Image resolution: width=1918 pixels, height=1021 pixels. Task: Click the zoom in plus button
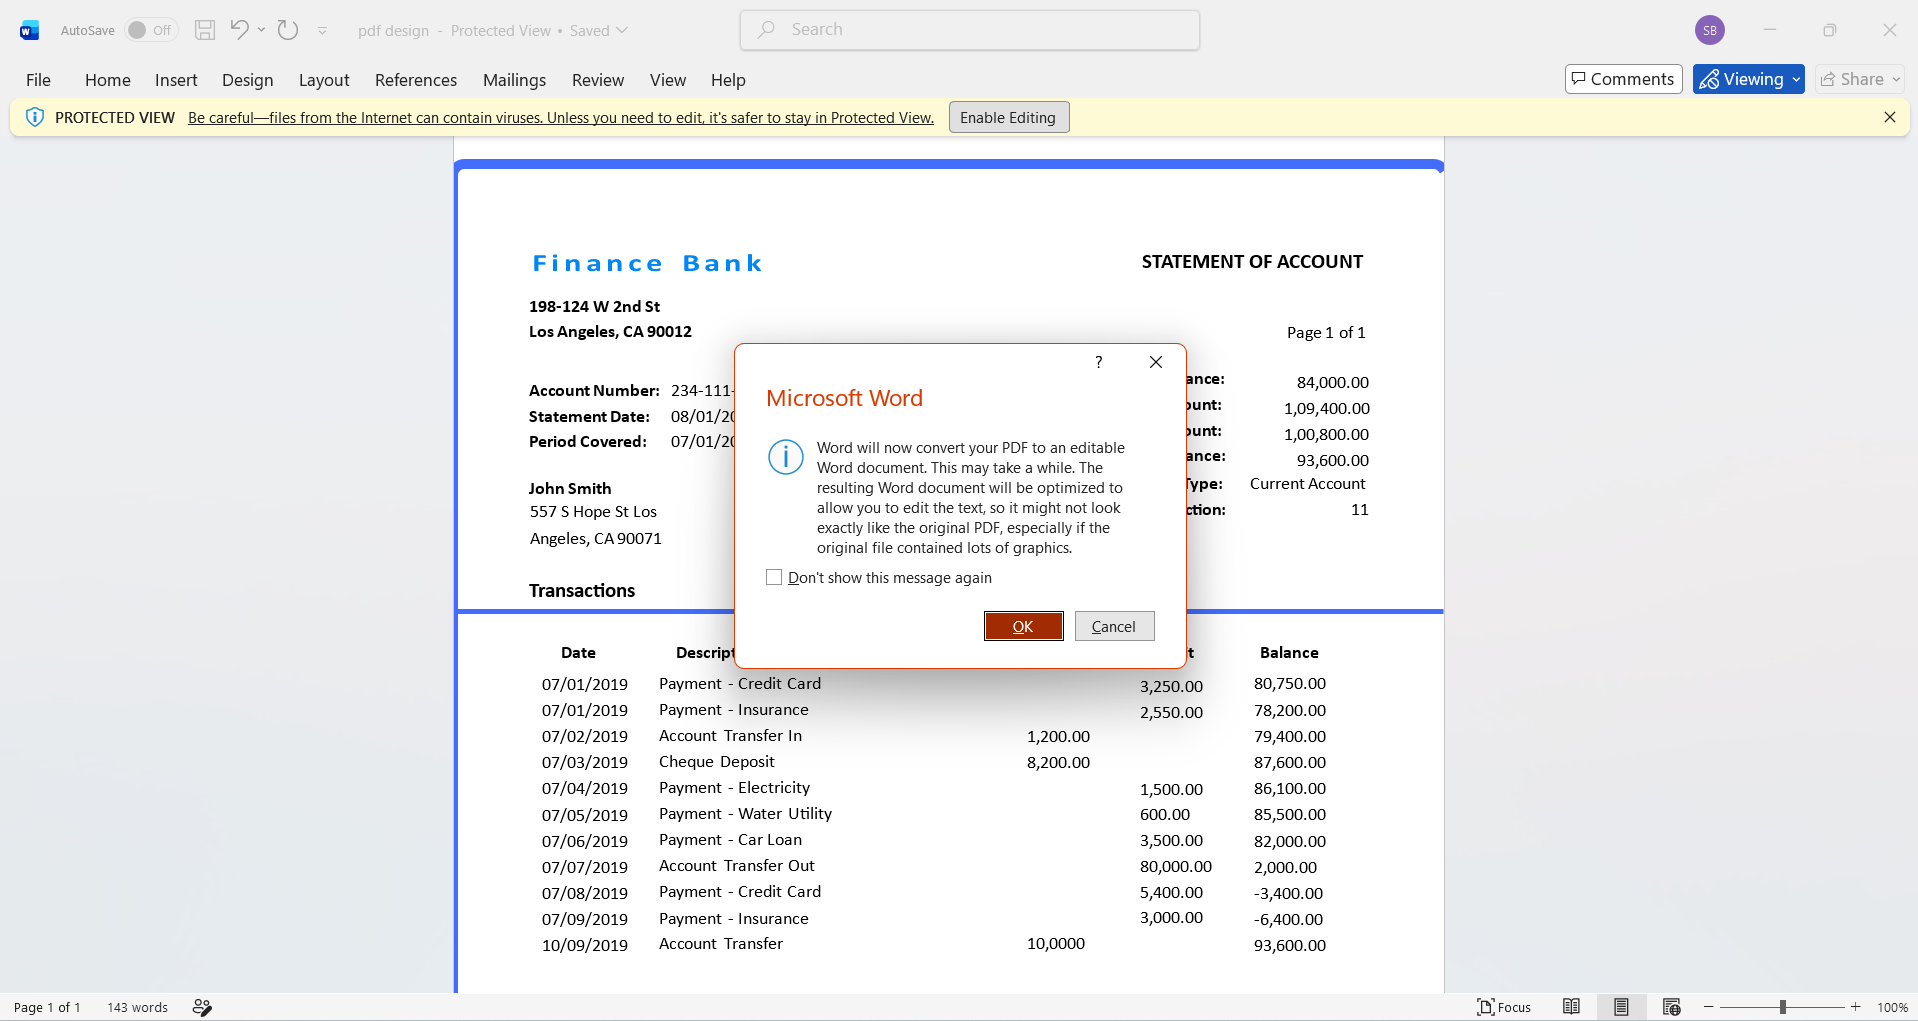click(x=1856, y=1007)
